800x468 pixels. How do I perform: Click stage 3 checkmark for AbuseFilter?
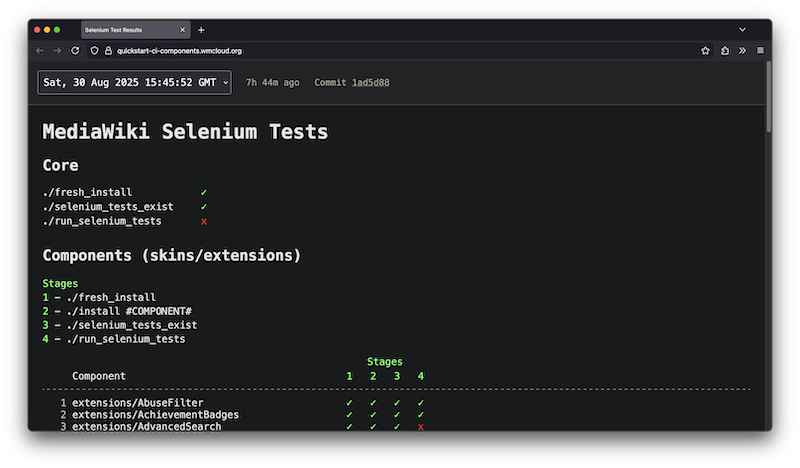pos(396,403)
